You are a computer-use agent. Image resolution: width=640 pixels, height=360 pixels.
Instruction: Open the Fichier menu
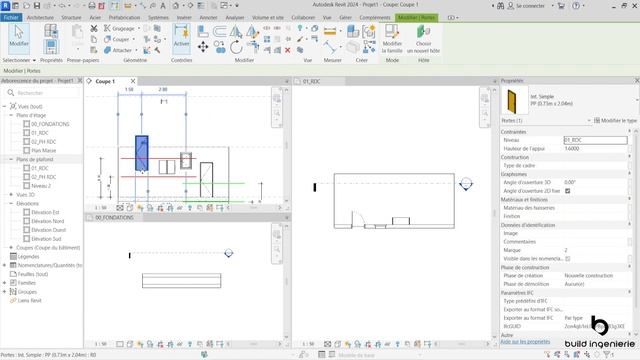point(11,18)
